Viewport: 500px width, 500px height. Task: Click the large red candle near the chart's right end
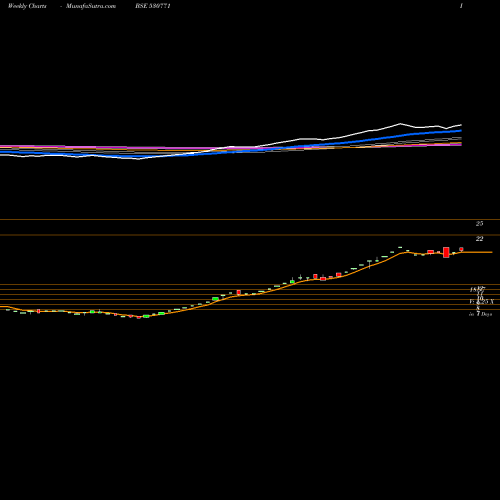[x=446, y=252]
